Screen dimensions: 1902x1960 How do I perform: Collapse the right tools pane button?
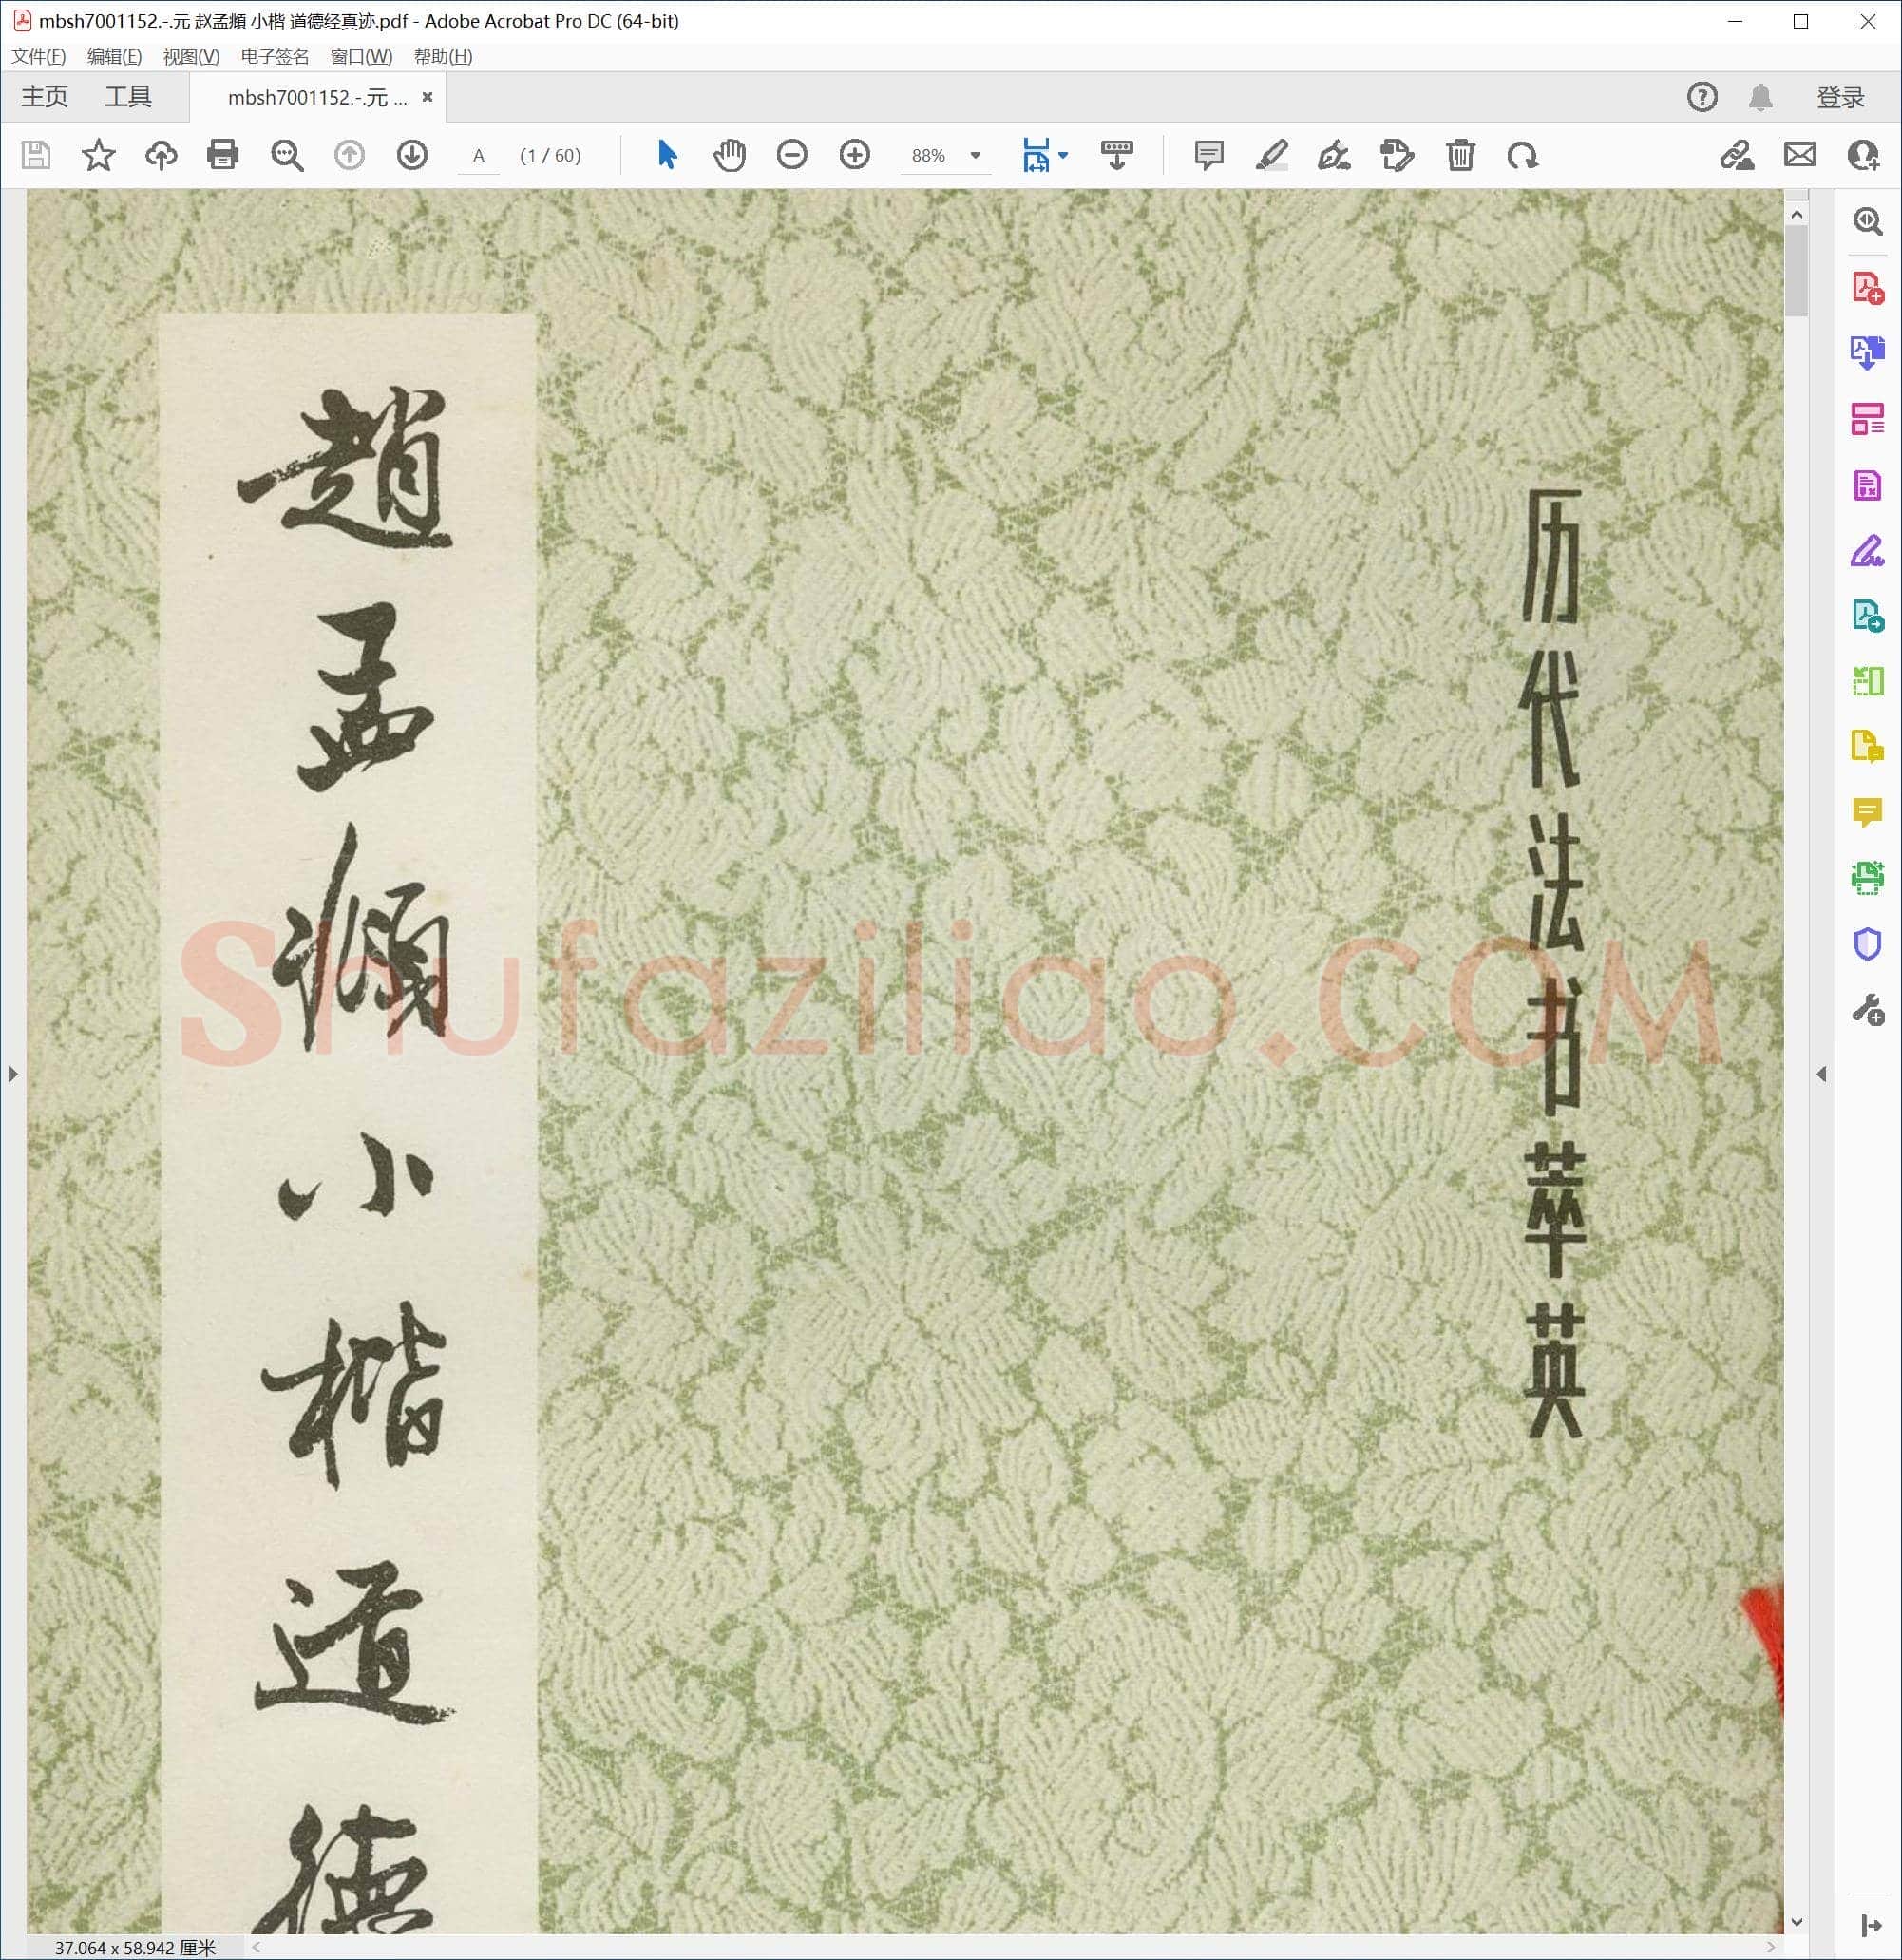[1871, 1925]
